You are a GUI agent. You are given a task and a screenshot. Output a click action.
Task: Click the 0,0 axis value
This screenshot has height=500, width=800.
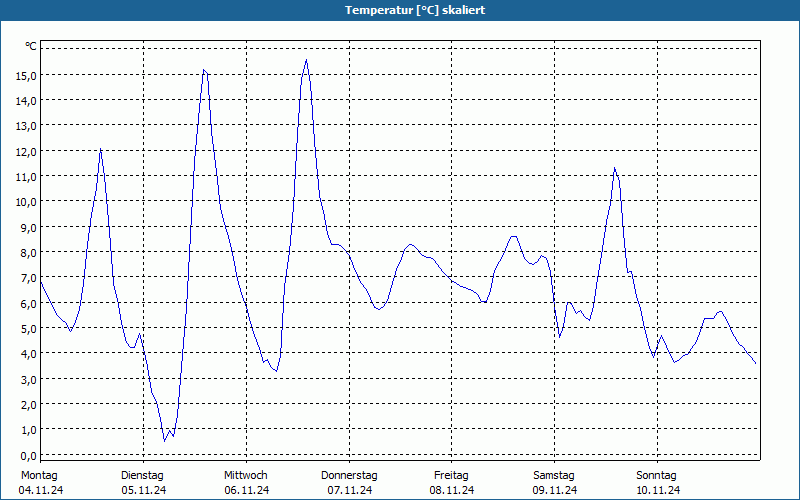[x=29, y=455]
